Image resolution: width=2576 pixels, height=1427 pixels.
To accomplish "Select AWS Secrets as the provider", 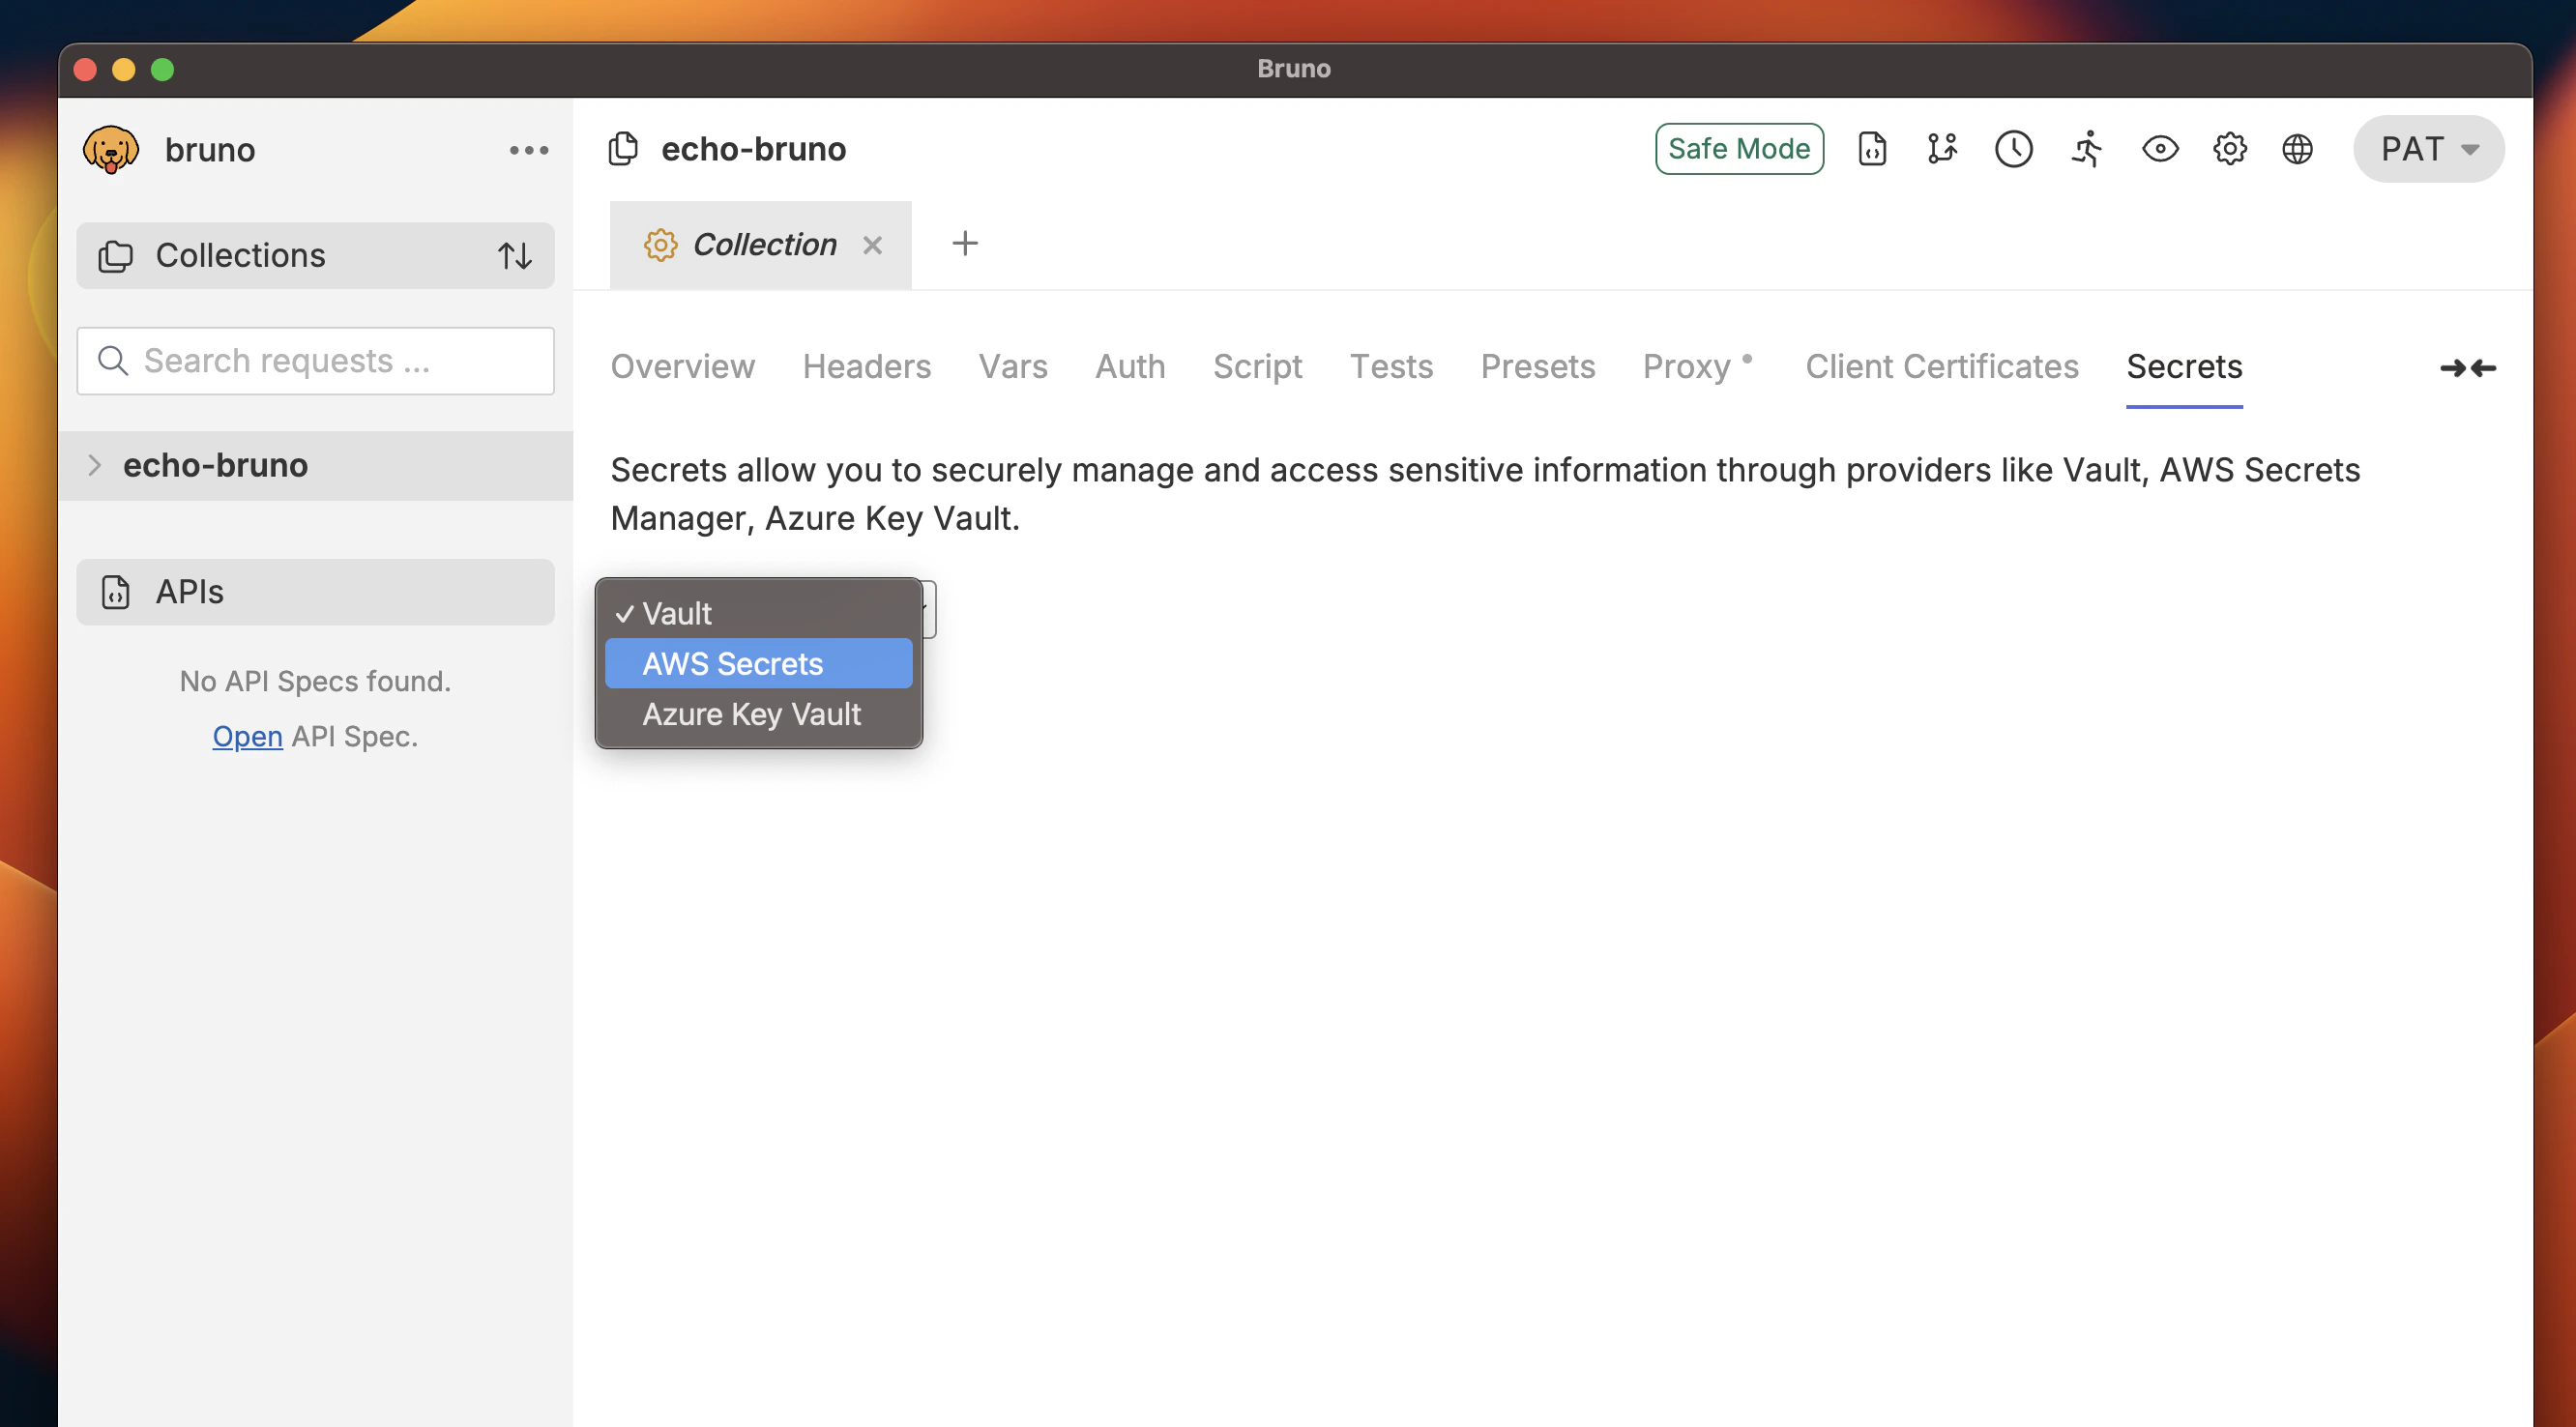I will point(758,663).
